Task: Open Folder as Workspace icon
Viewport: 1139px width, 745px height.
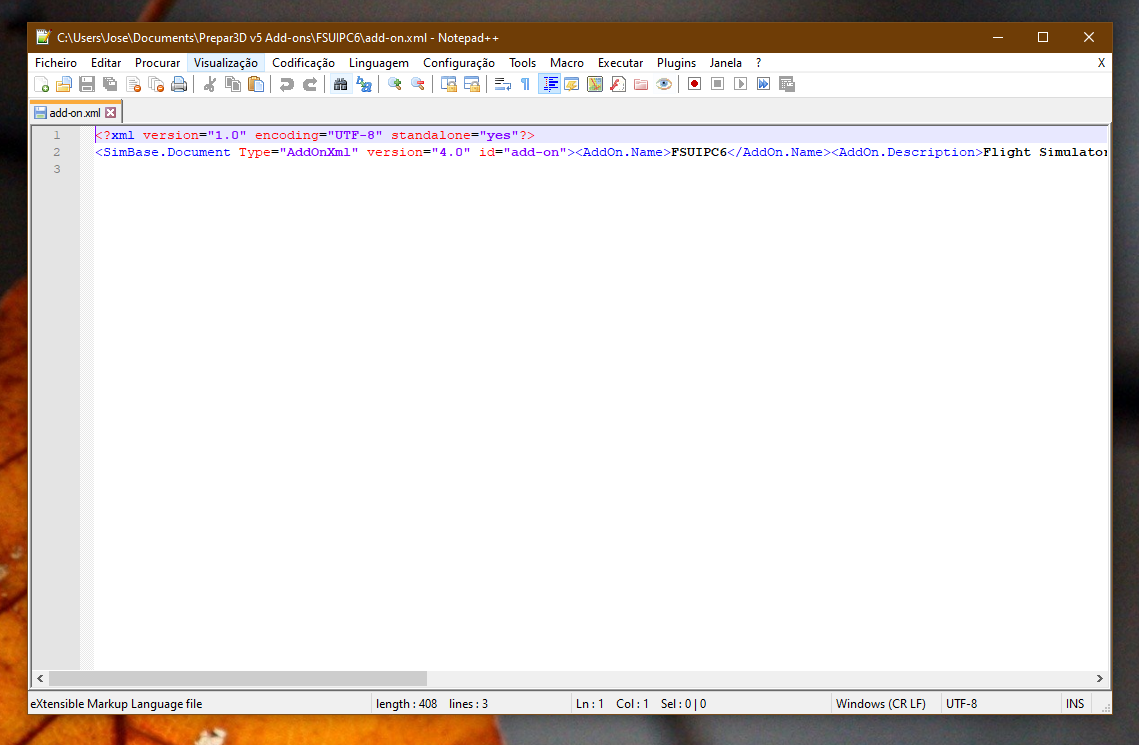Action: tap(641, 84)
